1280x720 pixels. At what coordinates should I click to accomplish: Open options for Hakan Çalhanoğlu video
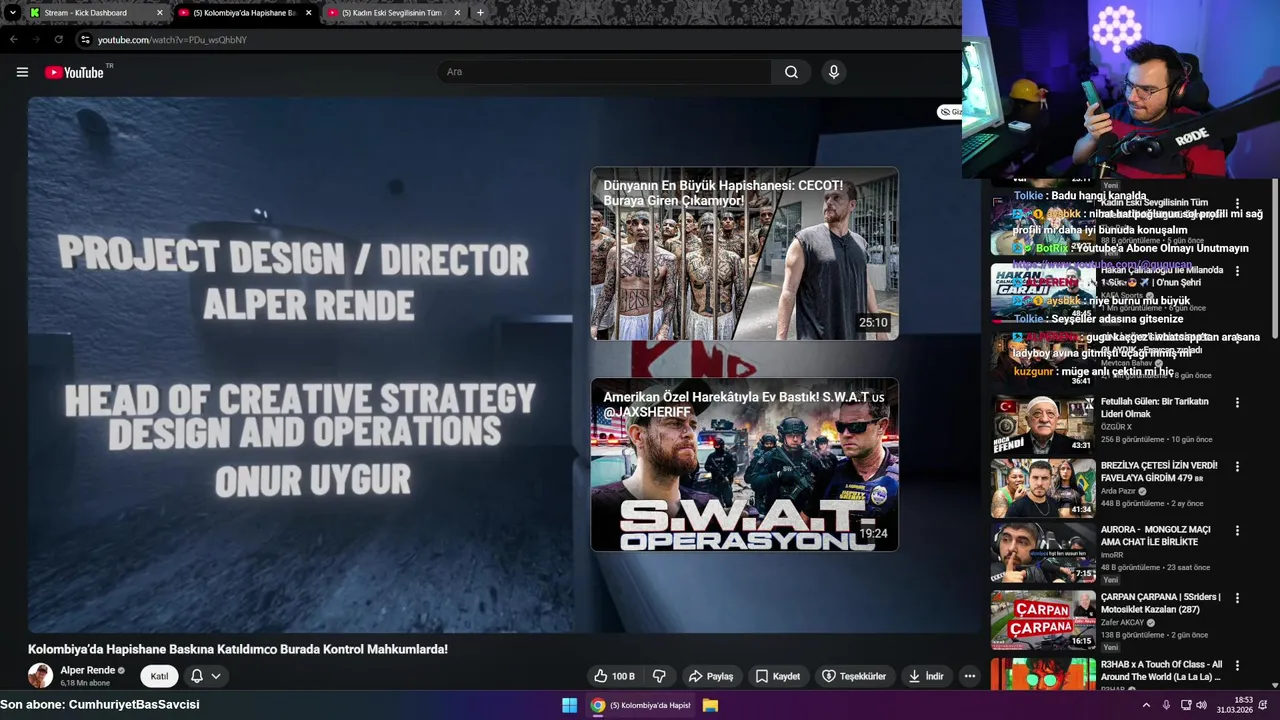point(1237,271)
